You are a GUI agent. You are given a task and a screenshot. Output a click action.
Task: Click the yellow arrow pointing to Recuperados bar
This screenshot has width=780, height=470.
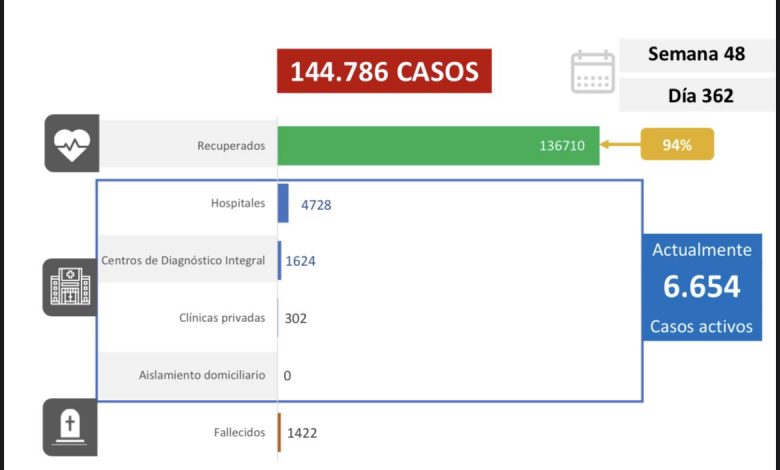click(x=620, y=145)
